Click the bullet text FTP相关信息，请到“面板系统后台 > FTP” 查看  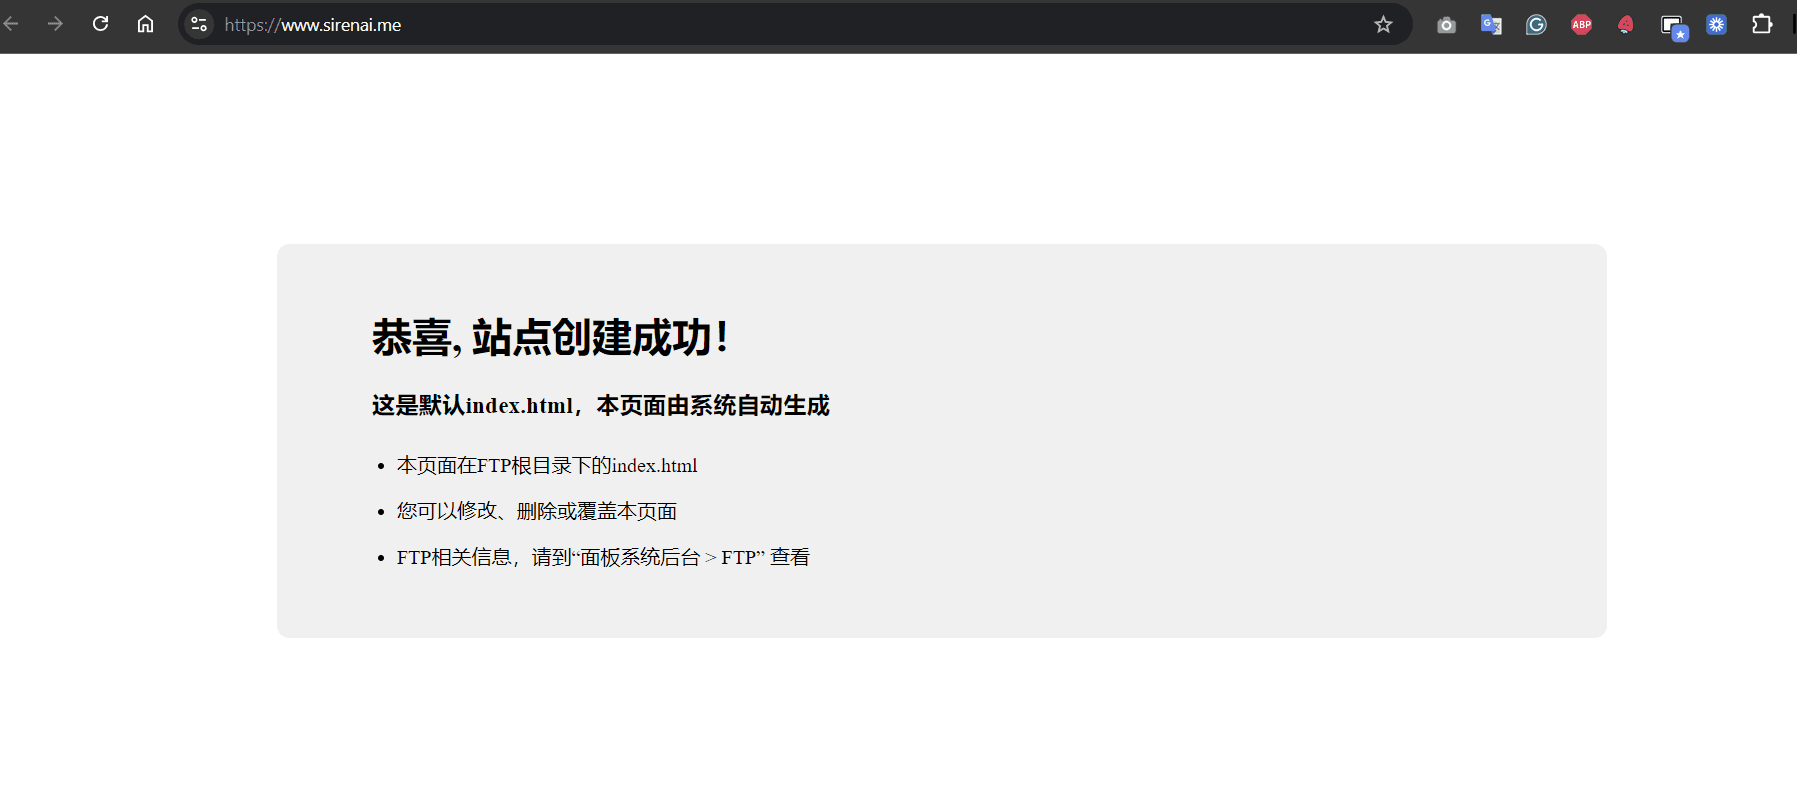(x=603, y=557)
